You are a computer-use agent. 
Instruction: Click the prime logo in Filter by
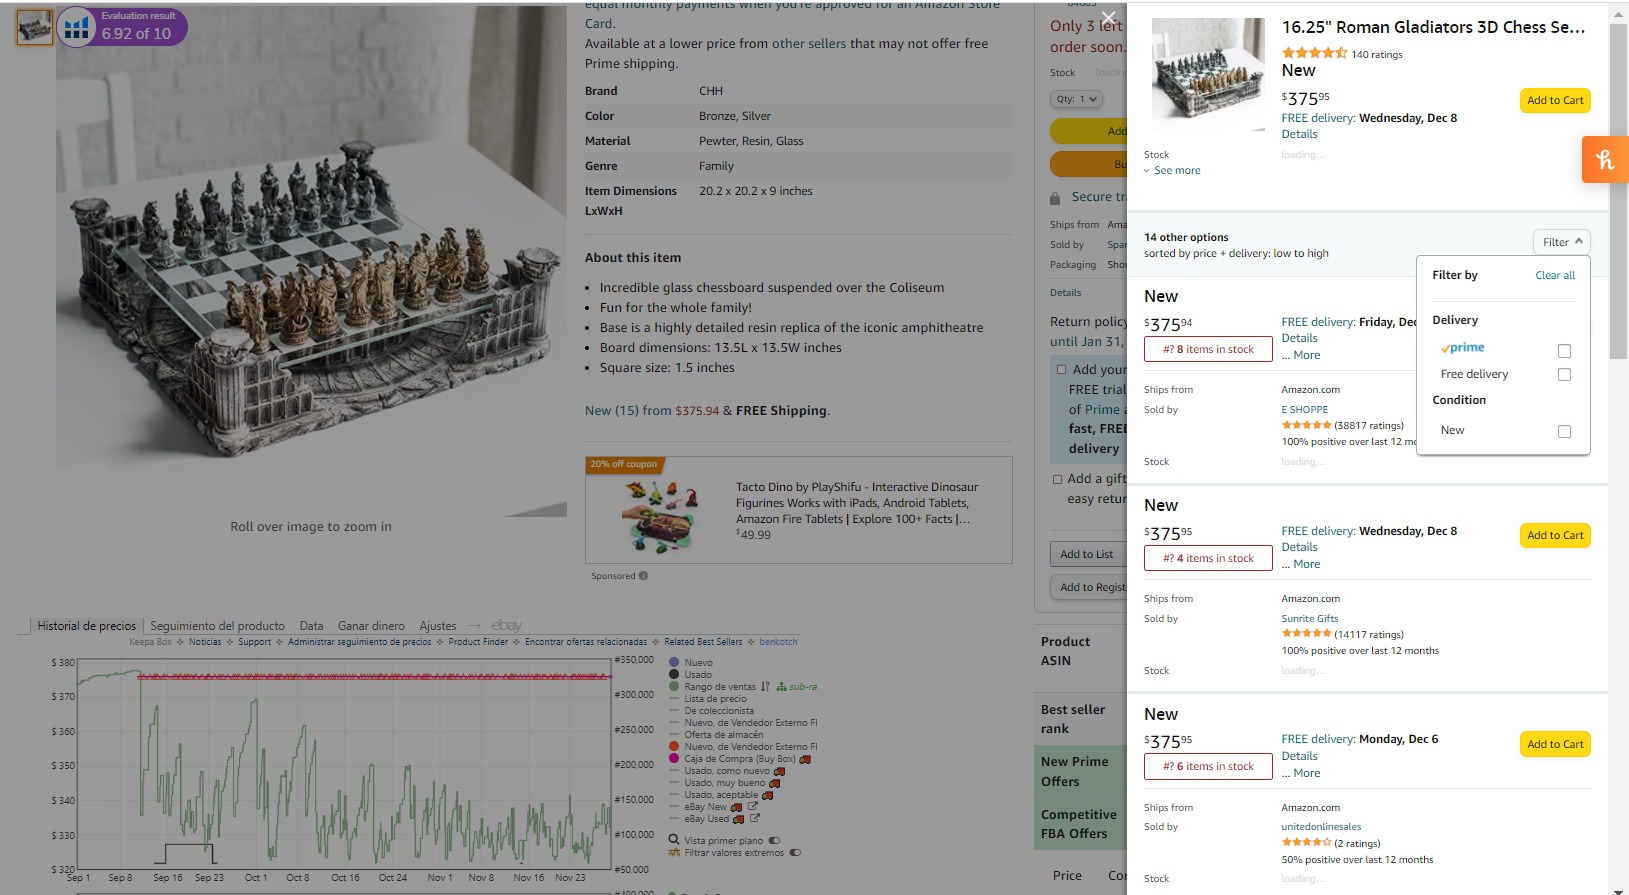[x=1463, y=348]
